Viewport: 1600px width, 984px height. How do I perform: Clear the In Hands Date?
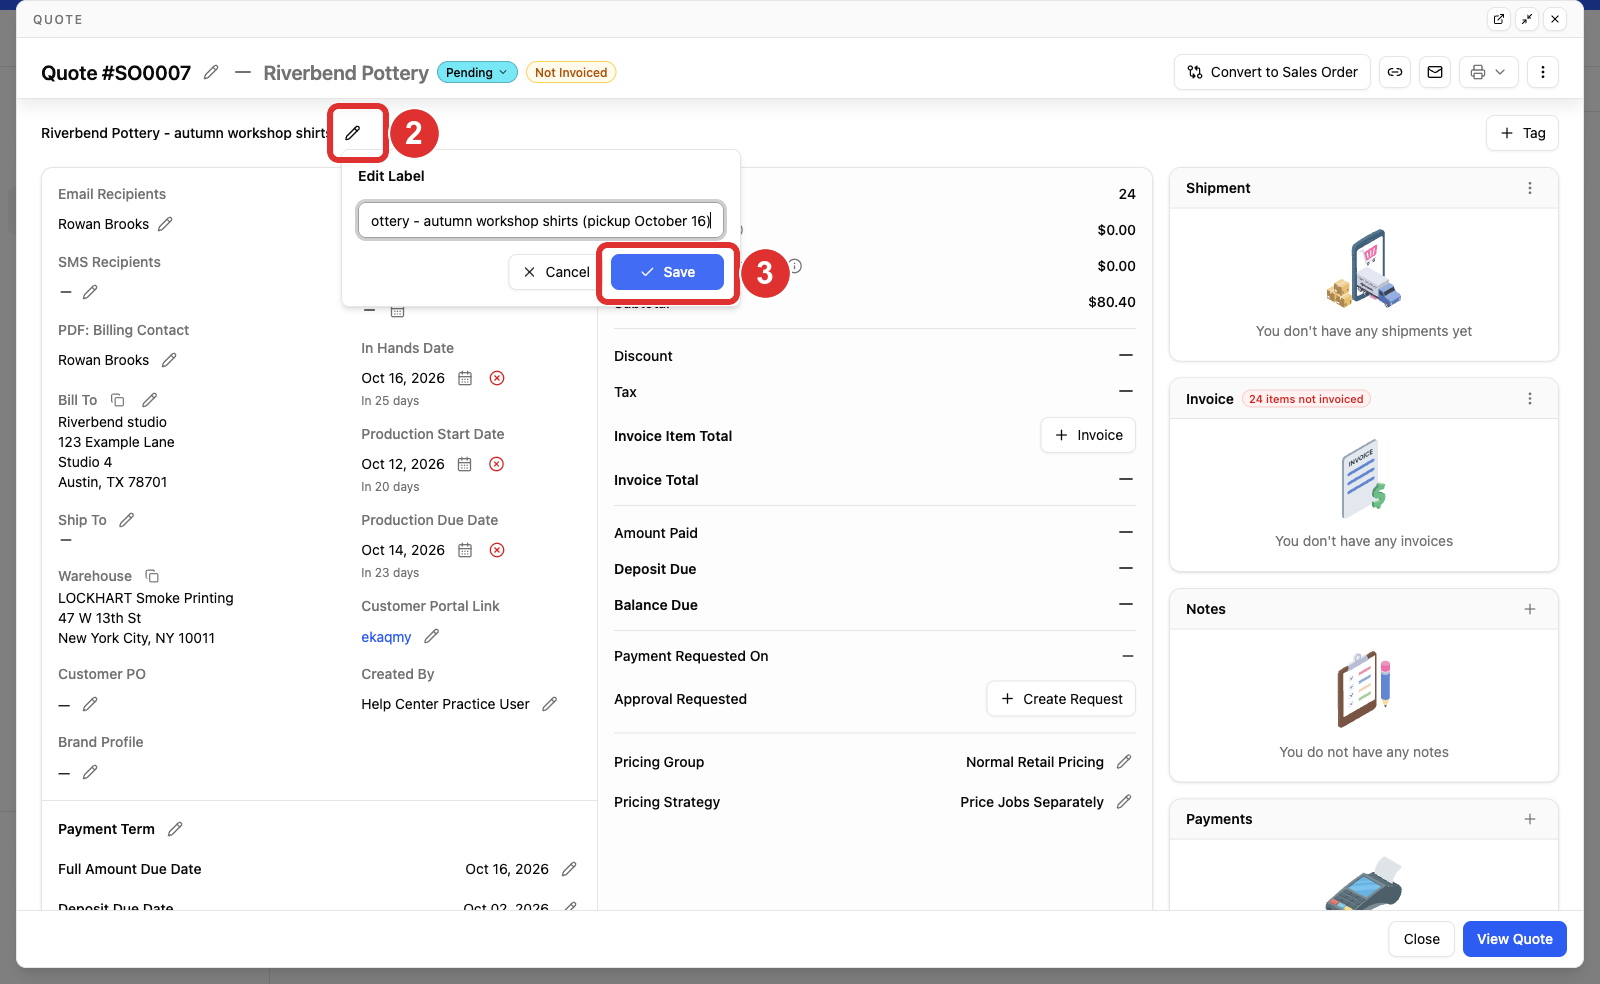click(497, 378)
